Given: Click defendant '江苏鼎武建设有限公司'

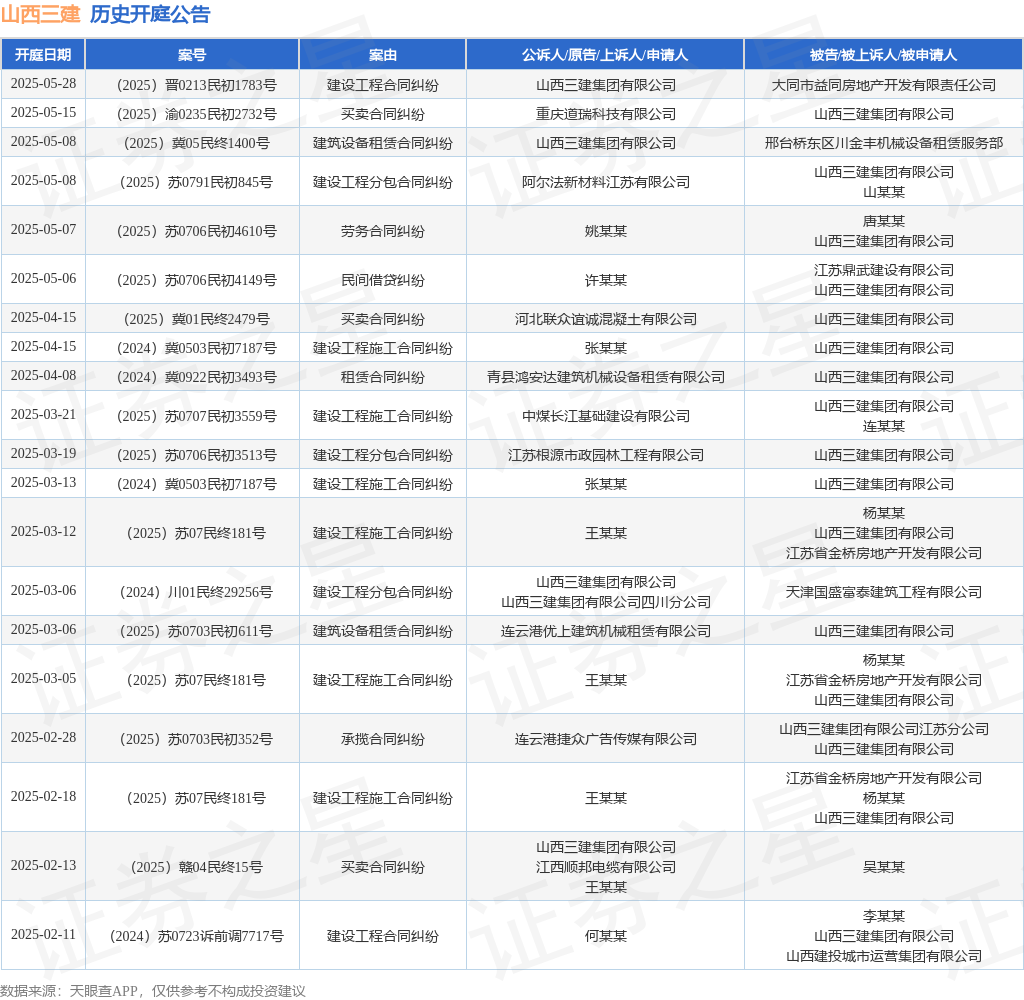Looking at the screenshot, I should pyautogui.click(x=884, y=270).
